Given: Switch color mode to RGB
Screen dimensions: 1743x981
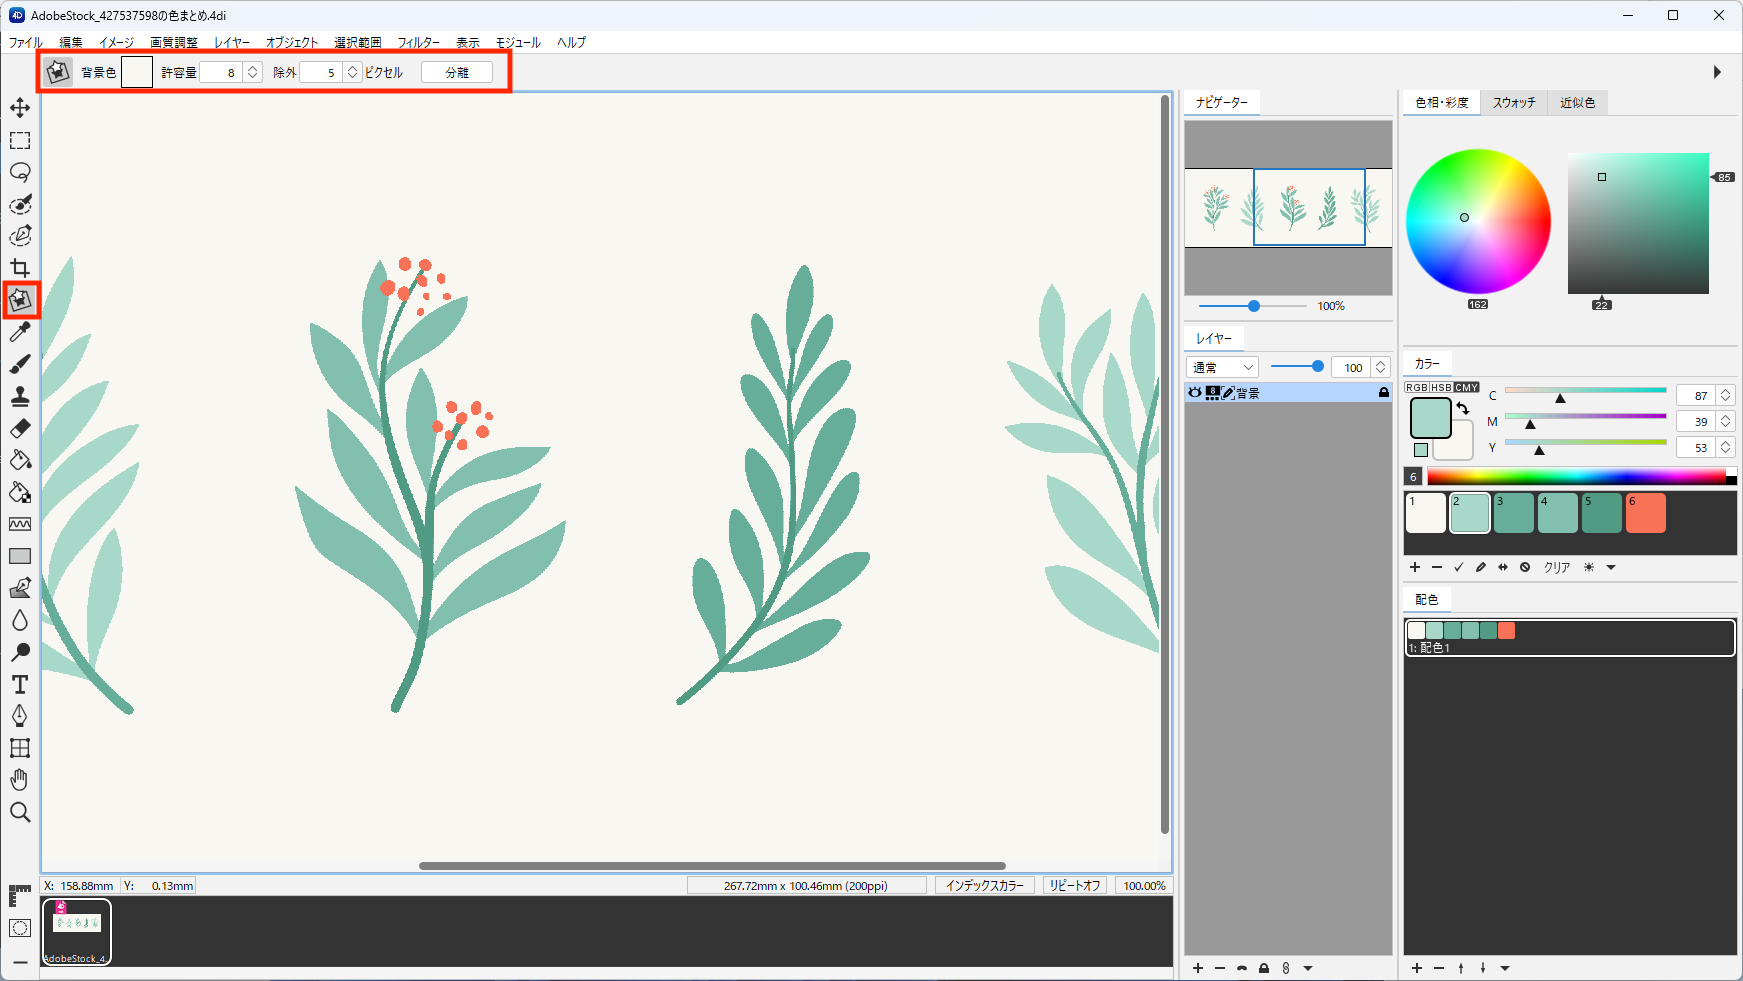Looking at the screenshot, I should pos(1417,387).
